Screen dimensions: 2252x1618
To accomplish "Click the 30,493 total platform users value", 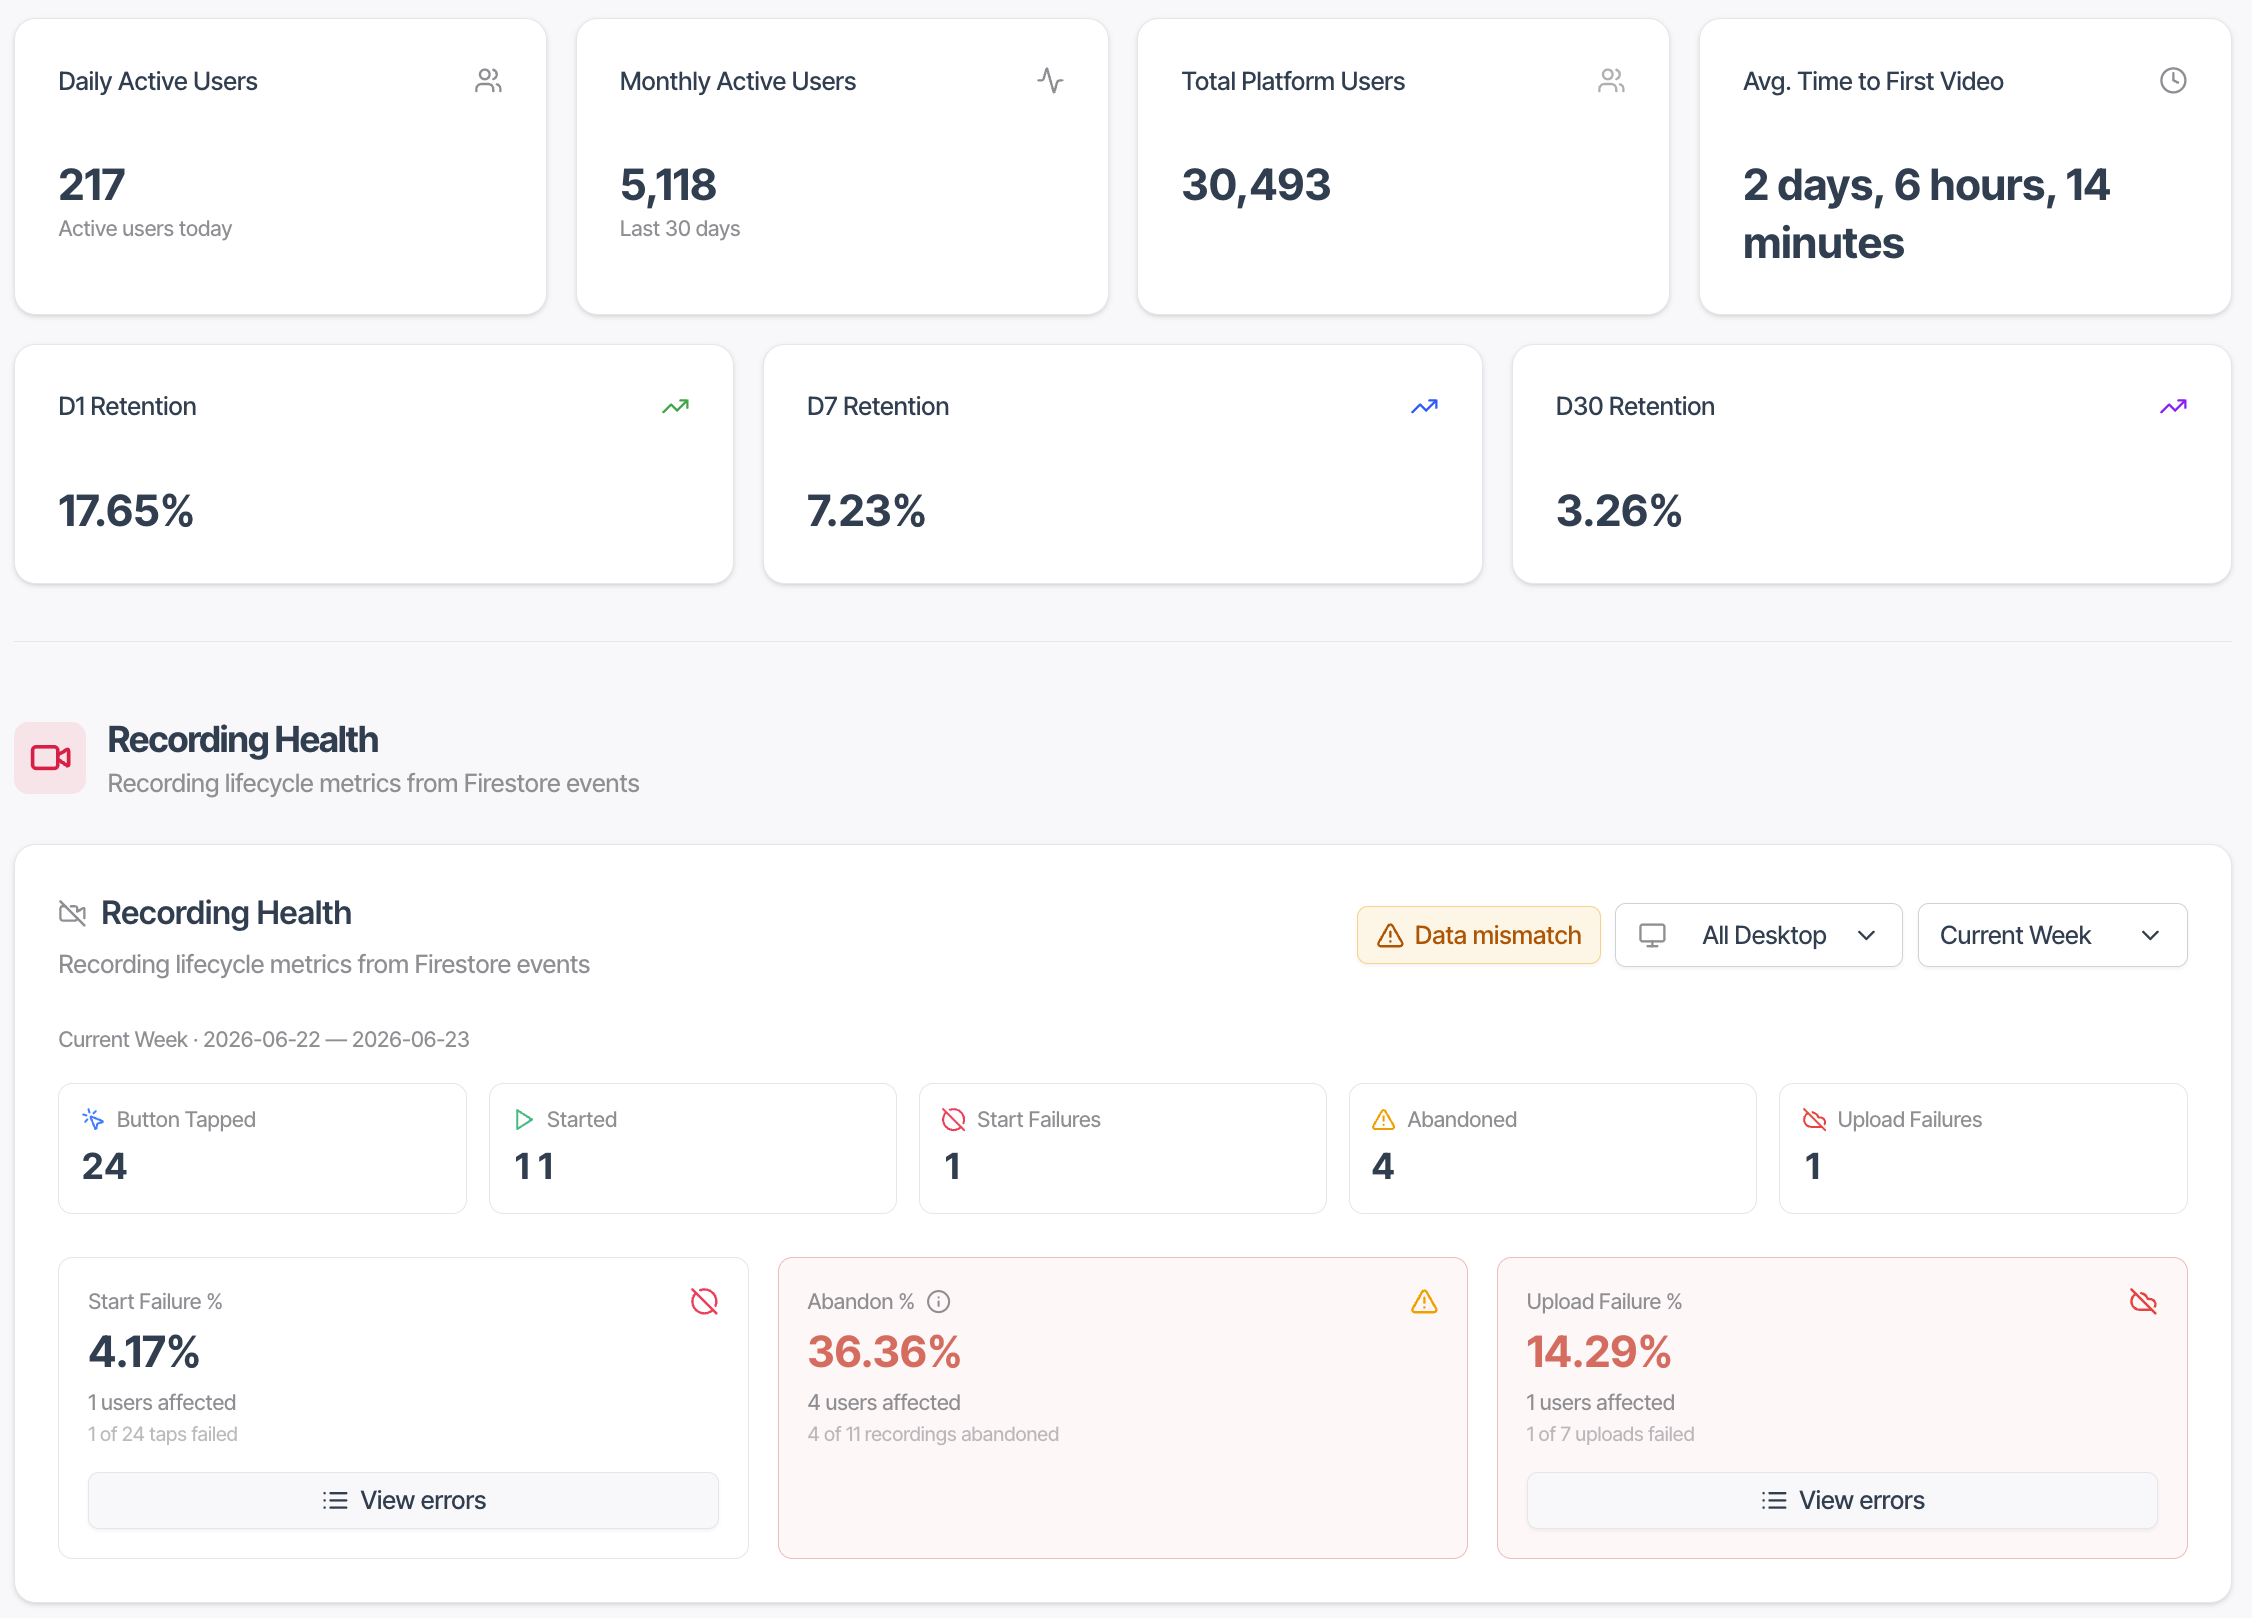I will click(x=1256, y=185).
